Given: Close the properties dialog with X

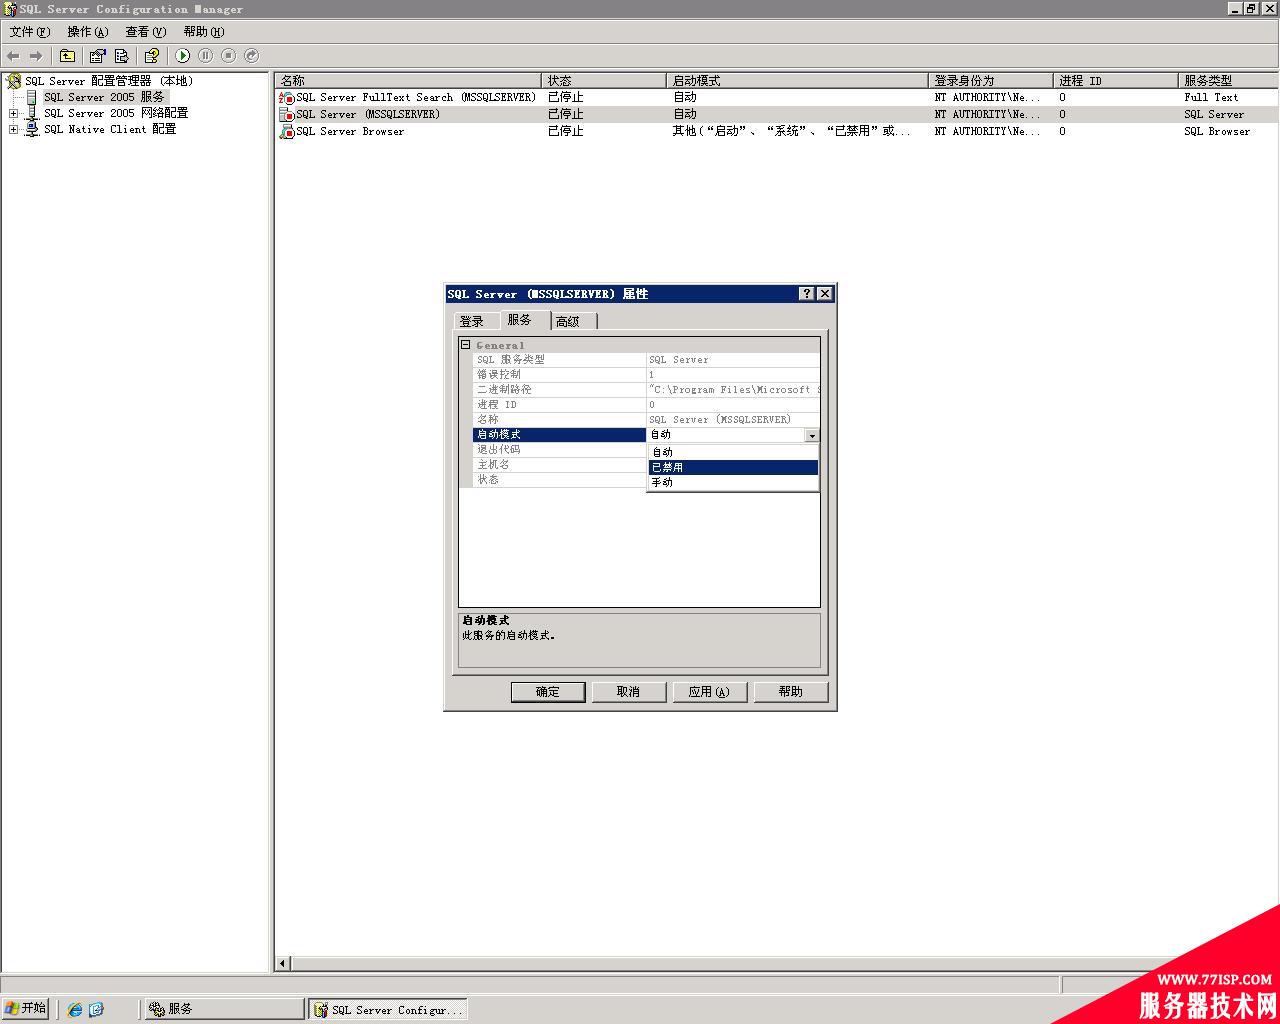Looking at the screenshot, I should pos(825,294).
